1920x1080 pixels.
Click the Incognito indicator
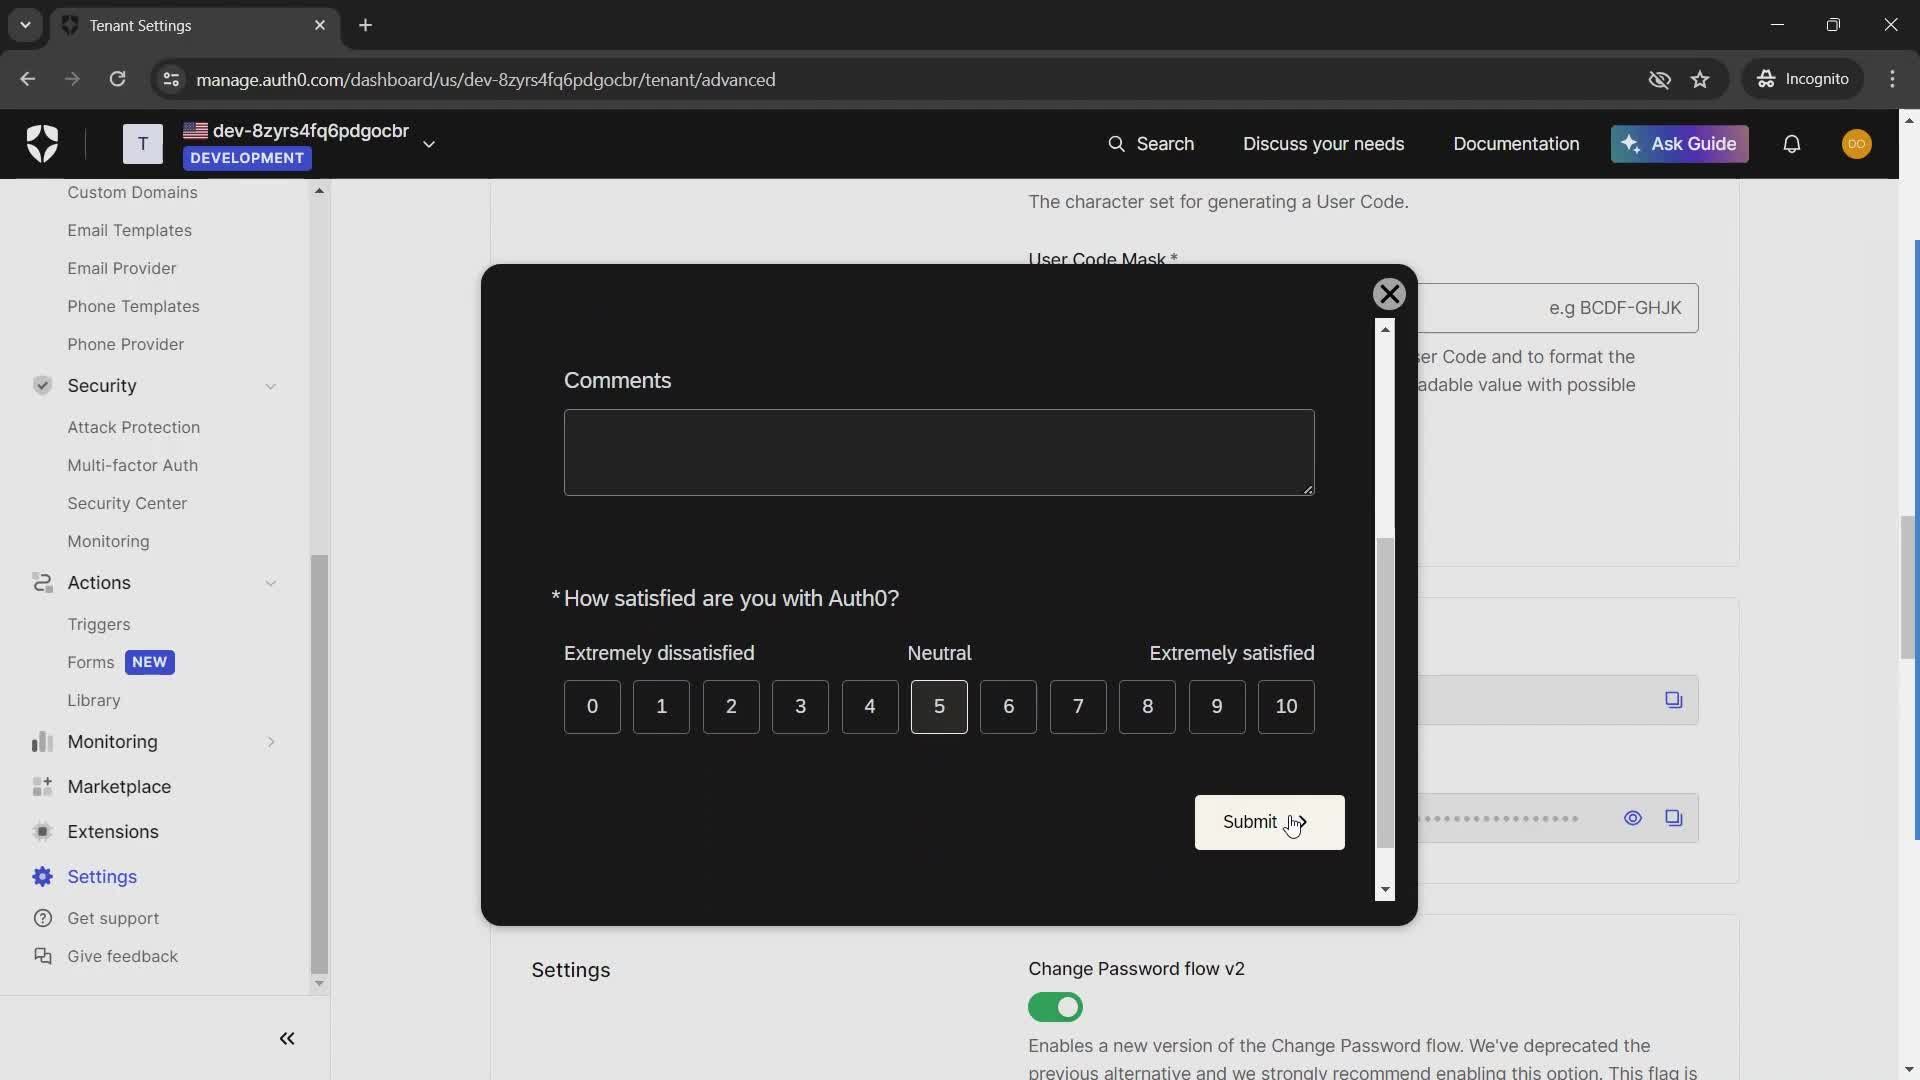tap(1803, 79)
